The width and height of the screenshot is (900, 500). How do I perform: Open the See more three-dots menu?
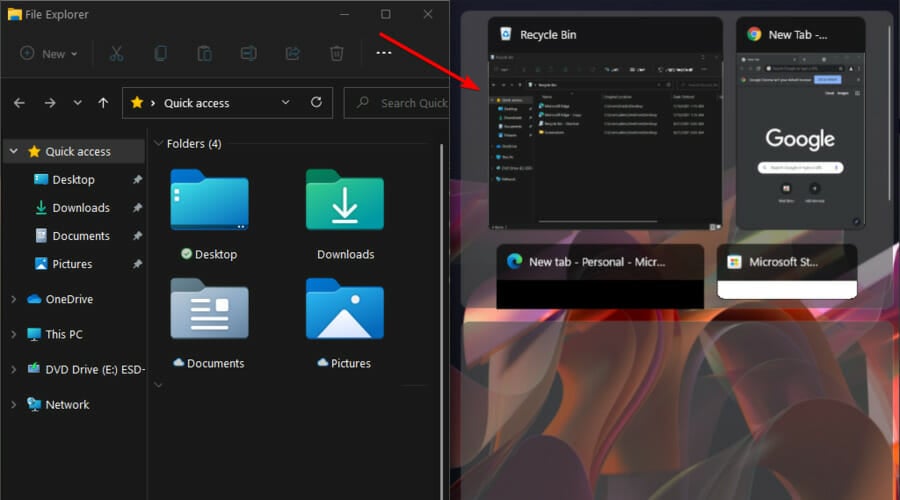pos(383,53)
